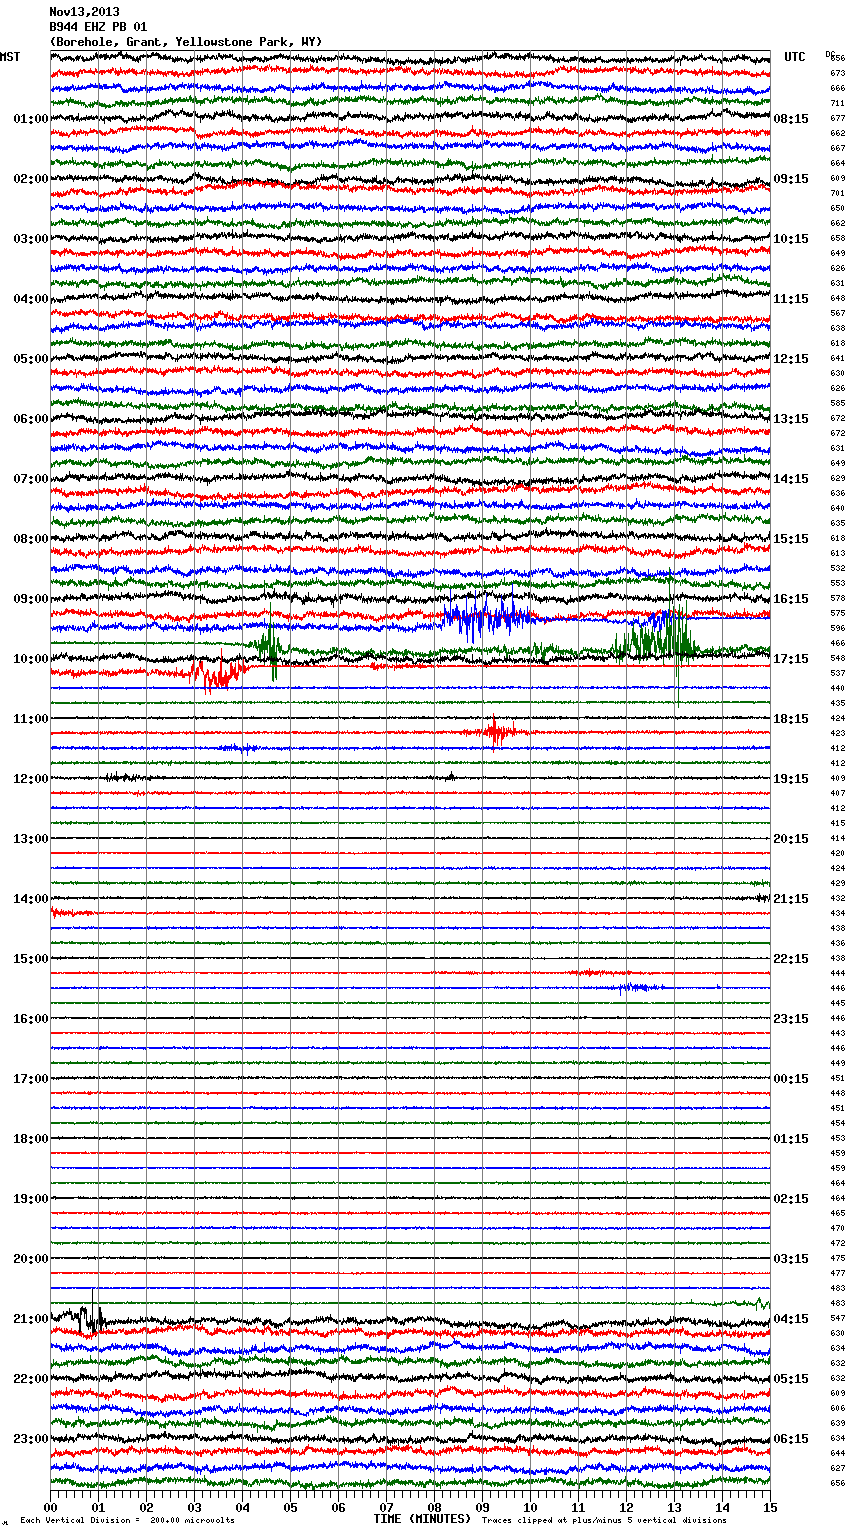The image size is (850, 1534).
Task: Select the 13:00 MST time label
Action: [31, 839]
